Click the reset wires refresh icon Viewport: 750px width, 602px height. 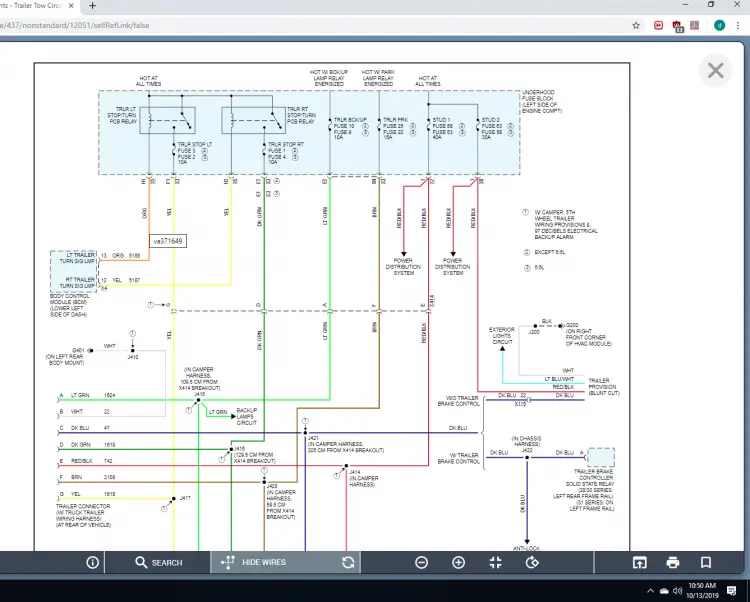pyautogui.click(x=348, y=562)
